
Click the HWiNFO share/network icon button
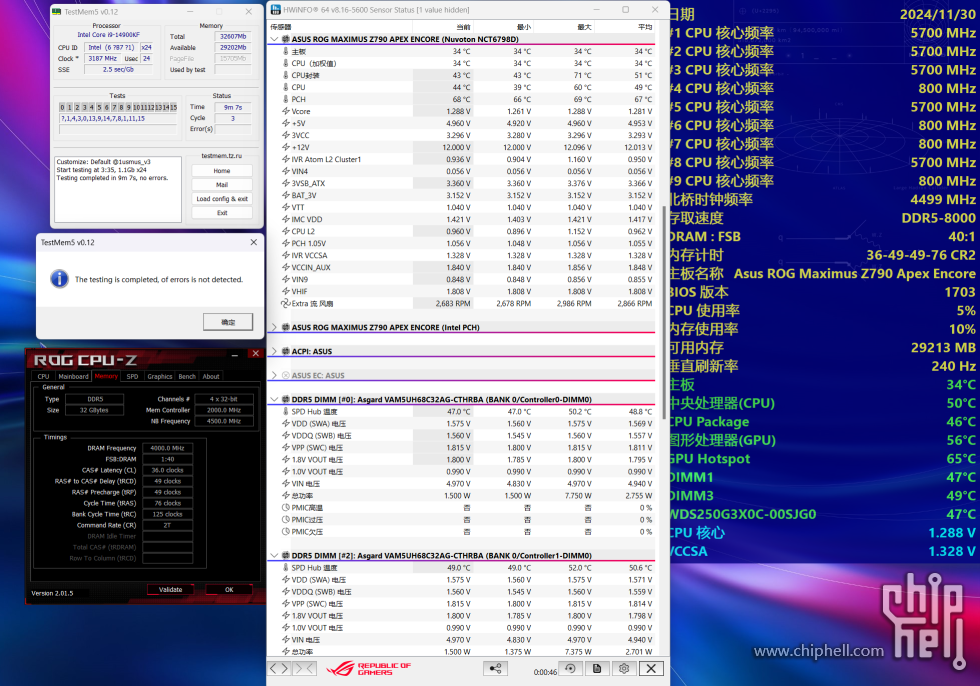point(496,669)
